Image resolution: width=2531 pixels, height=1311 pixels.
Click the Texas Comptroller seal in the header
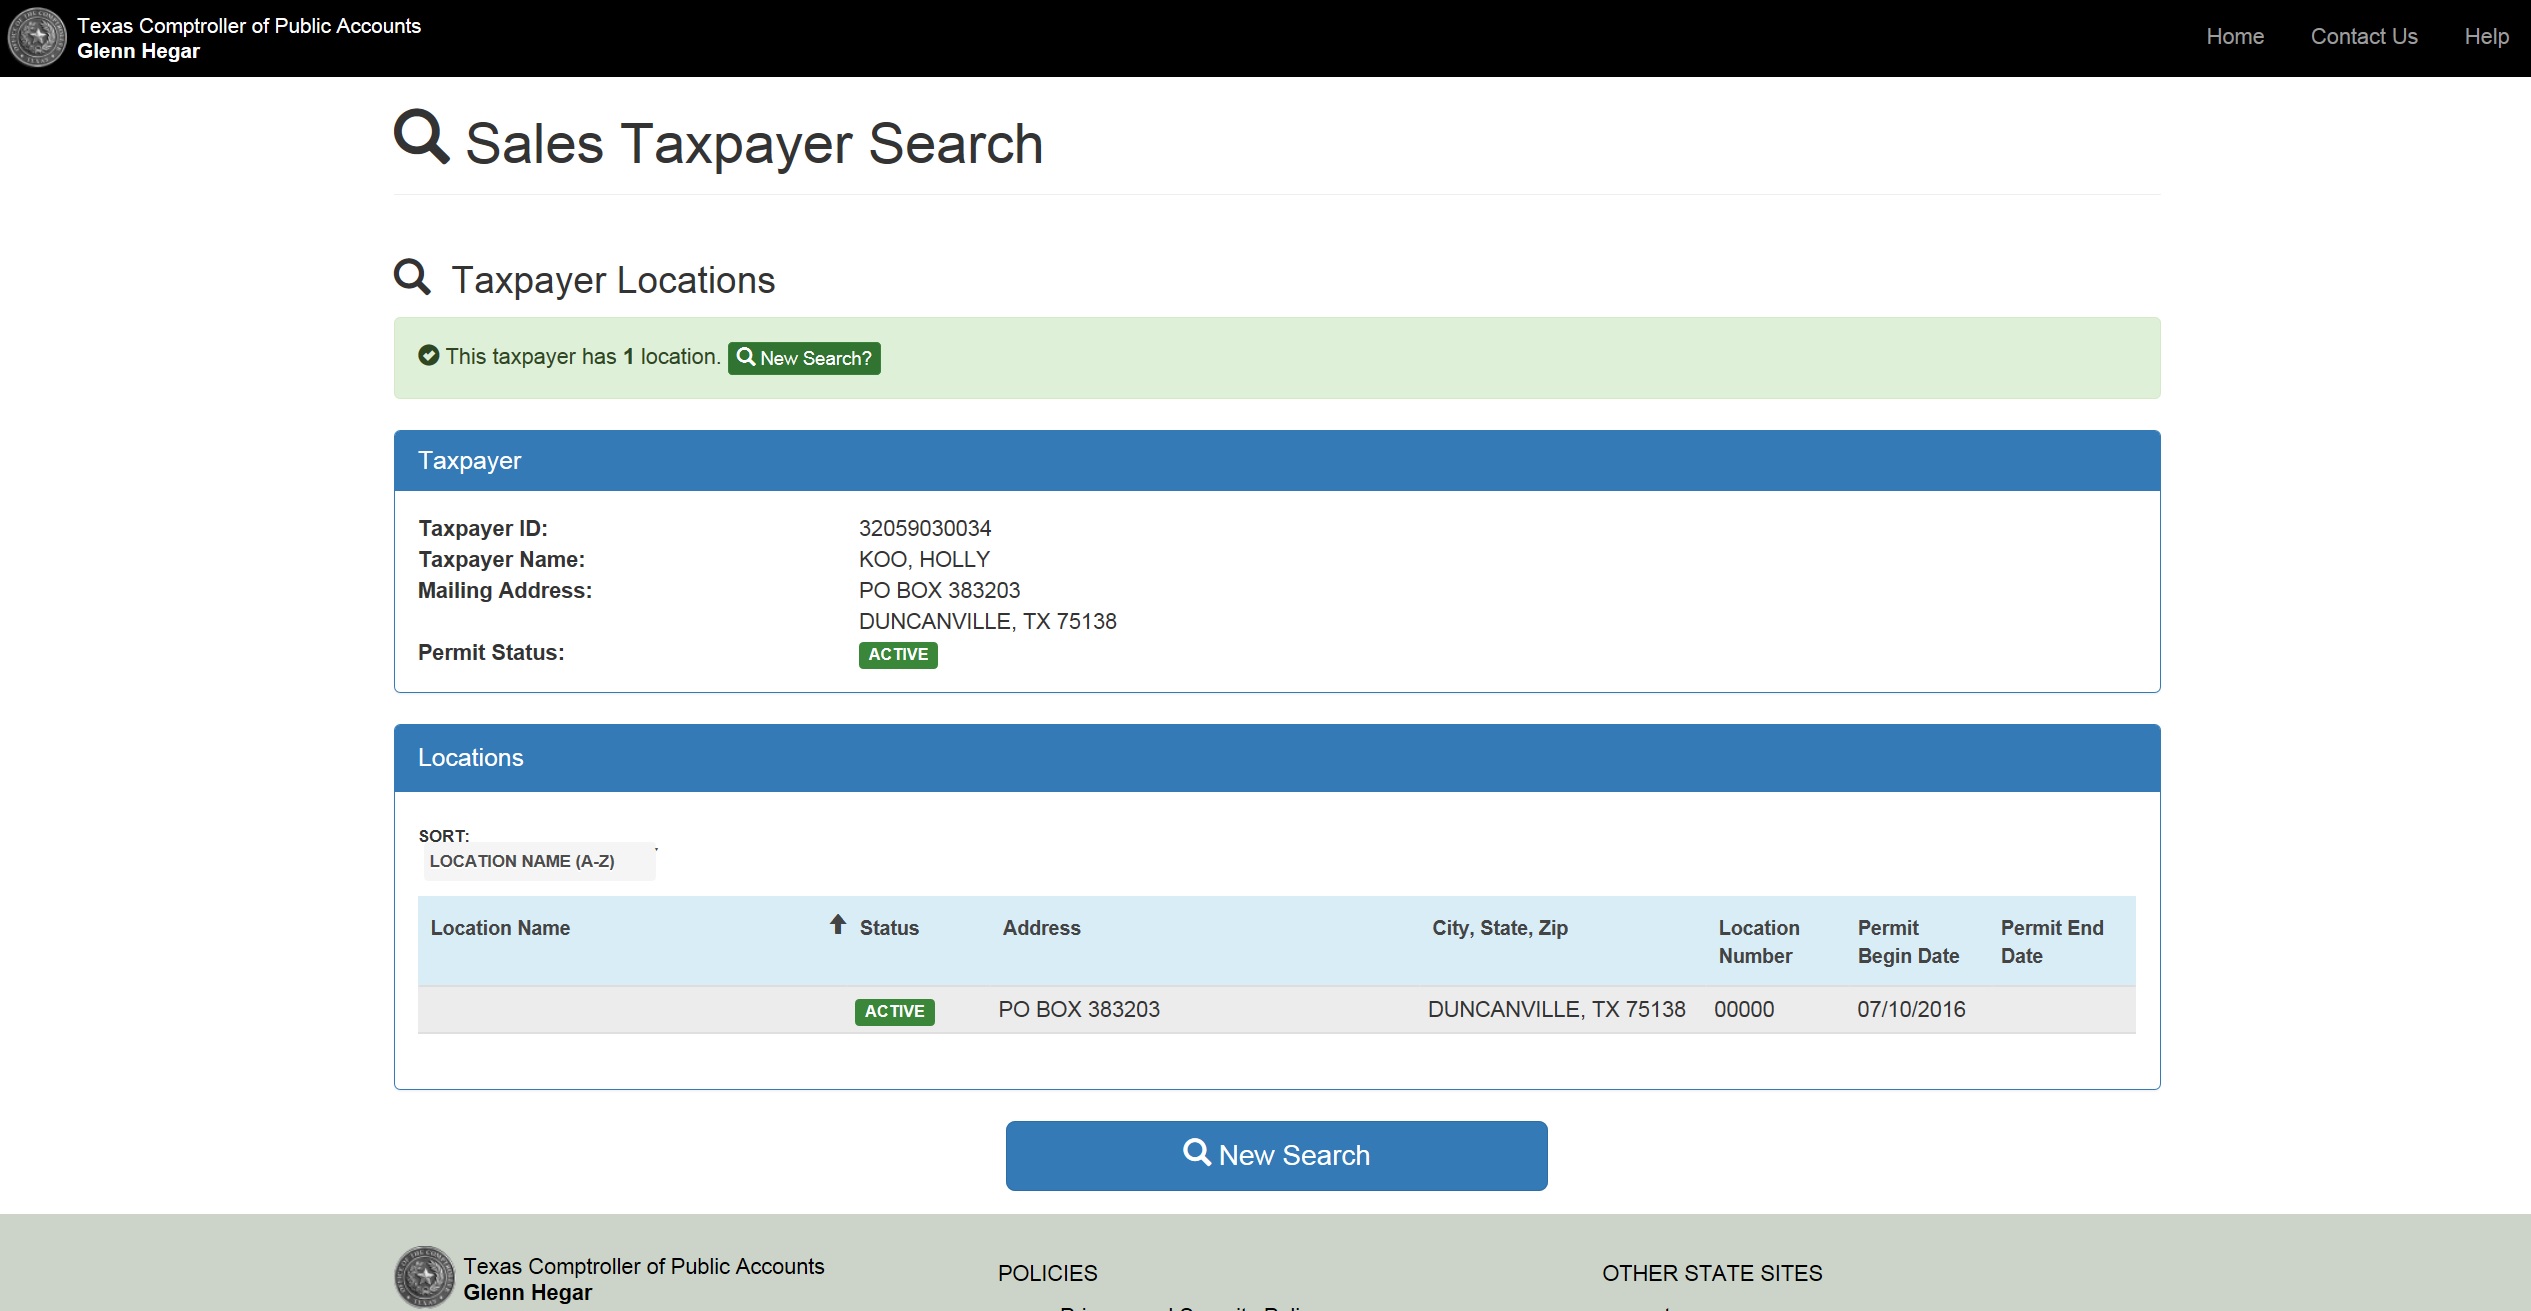pos(37,38)
